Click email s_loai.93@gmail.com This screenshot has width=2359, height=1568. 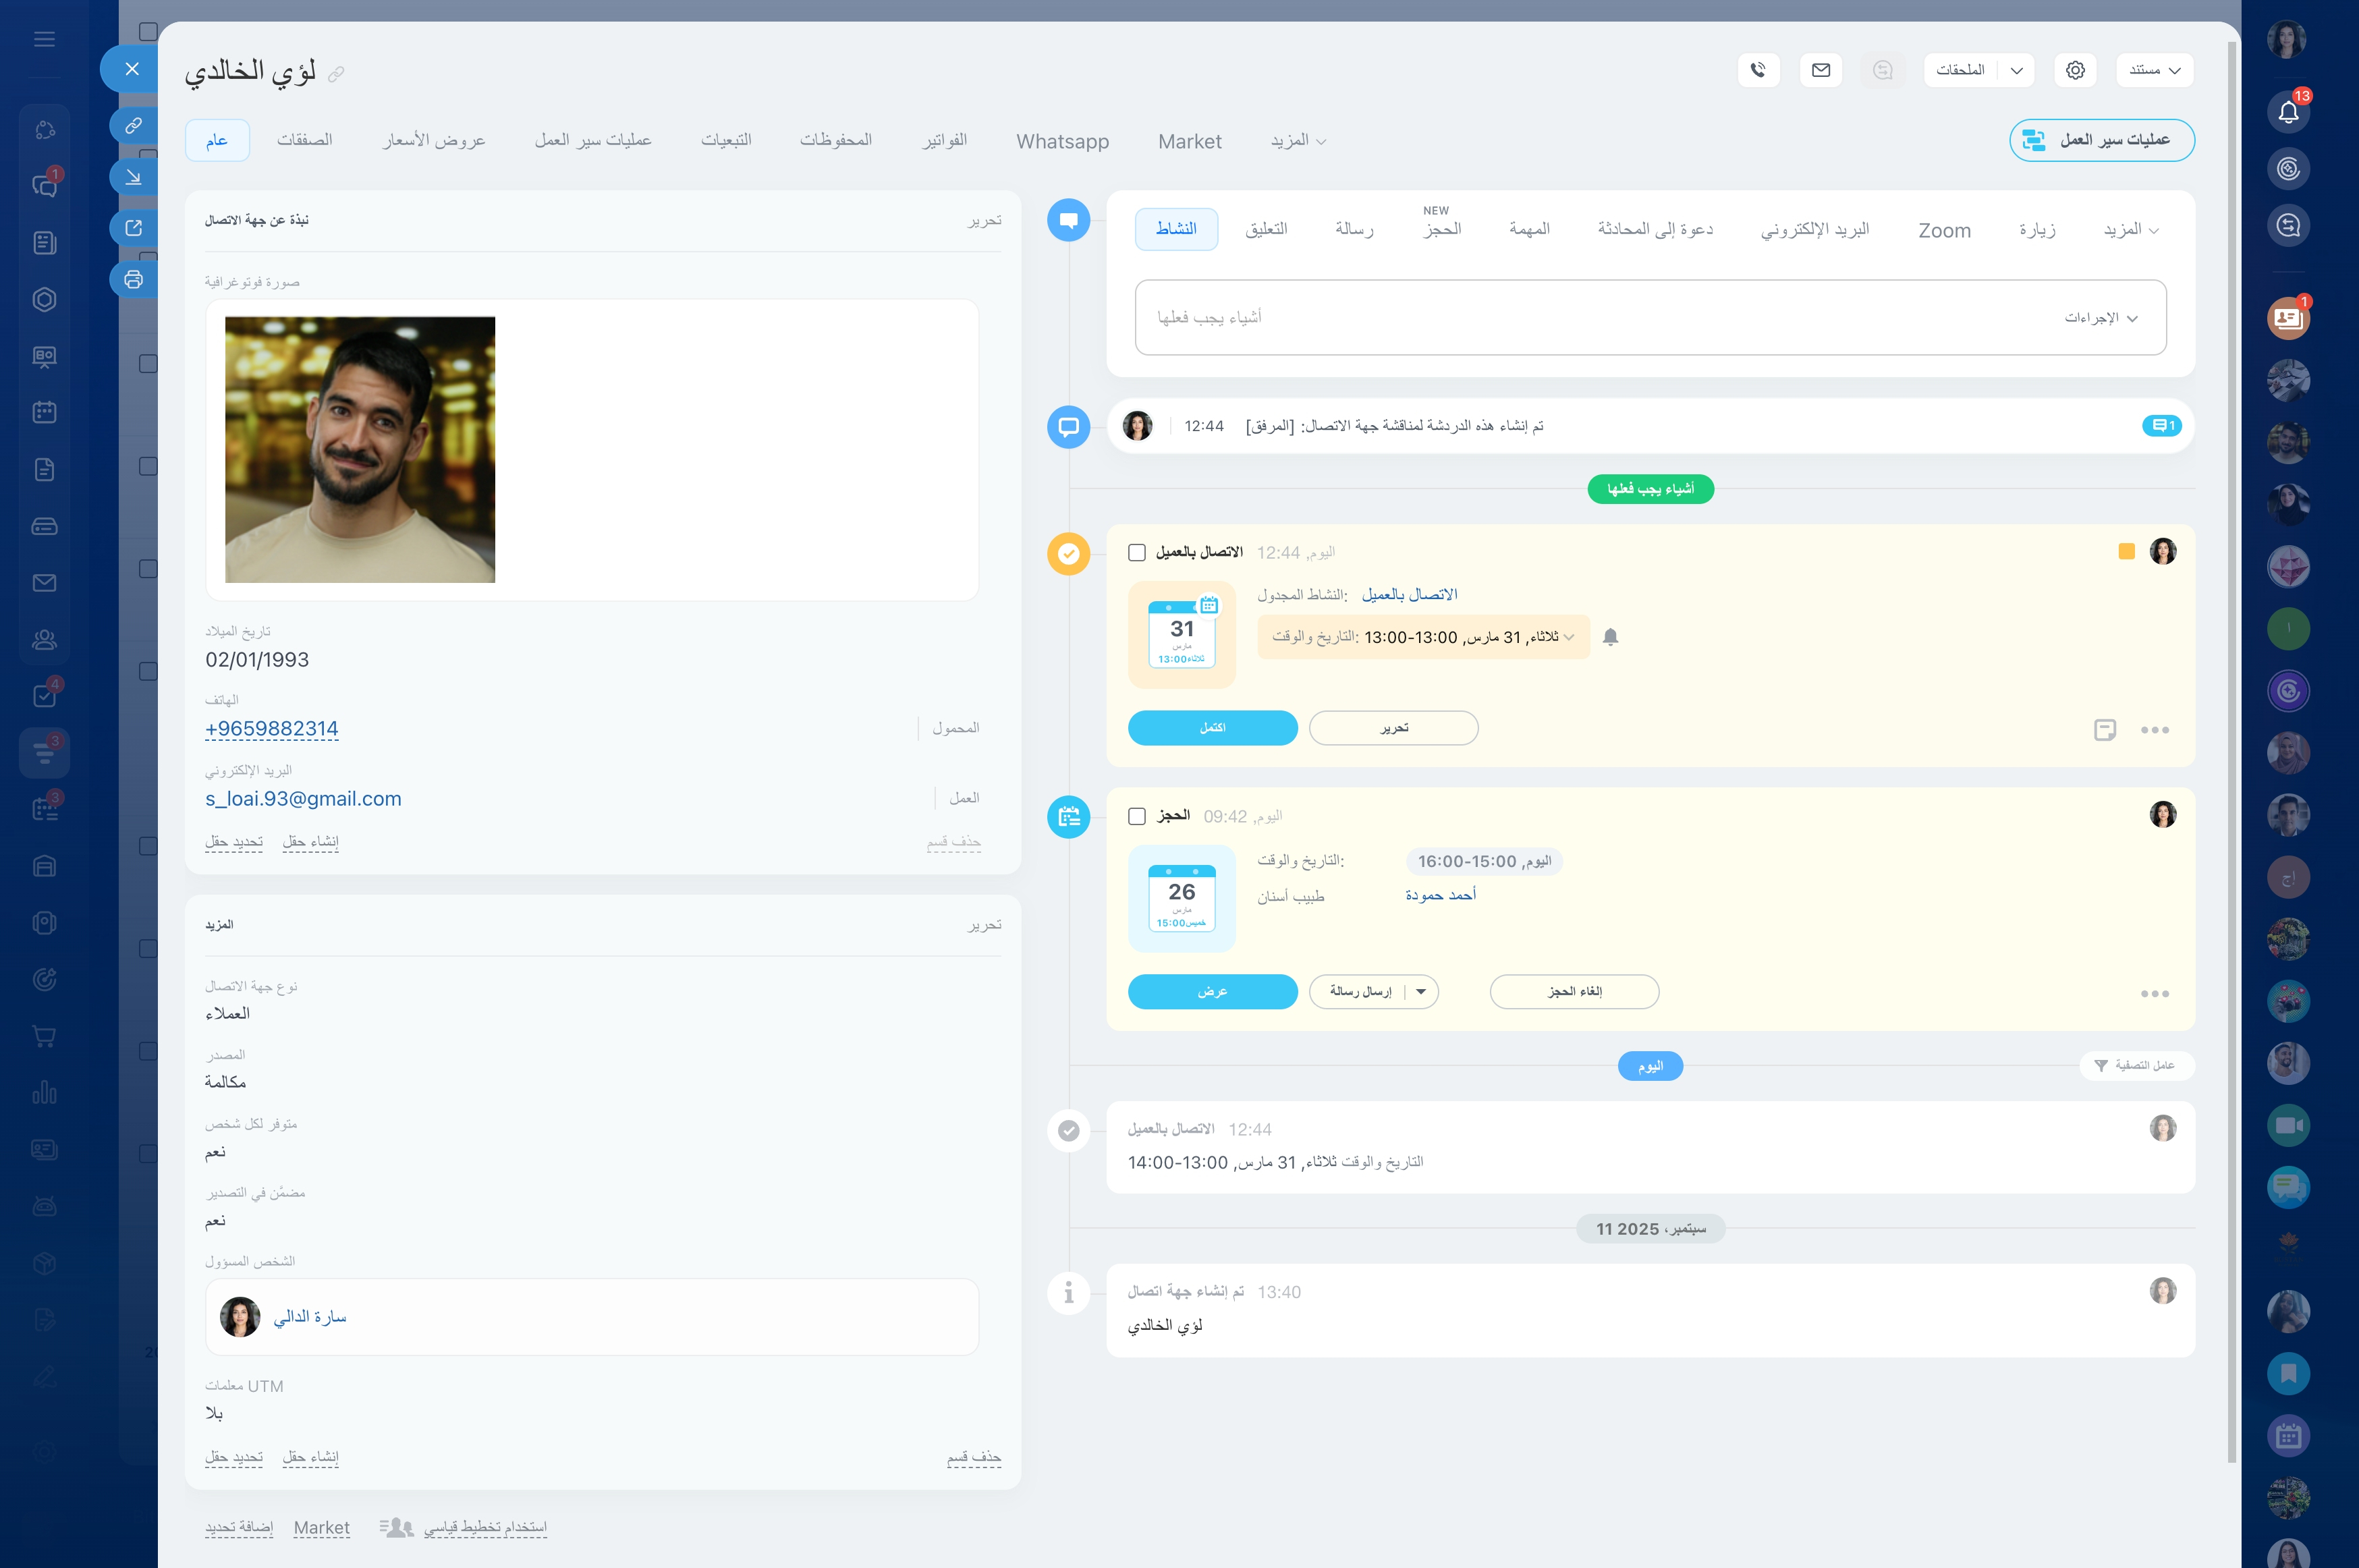pyautogui.click(x=303, y=798)
